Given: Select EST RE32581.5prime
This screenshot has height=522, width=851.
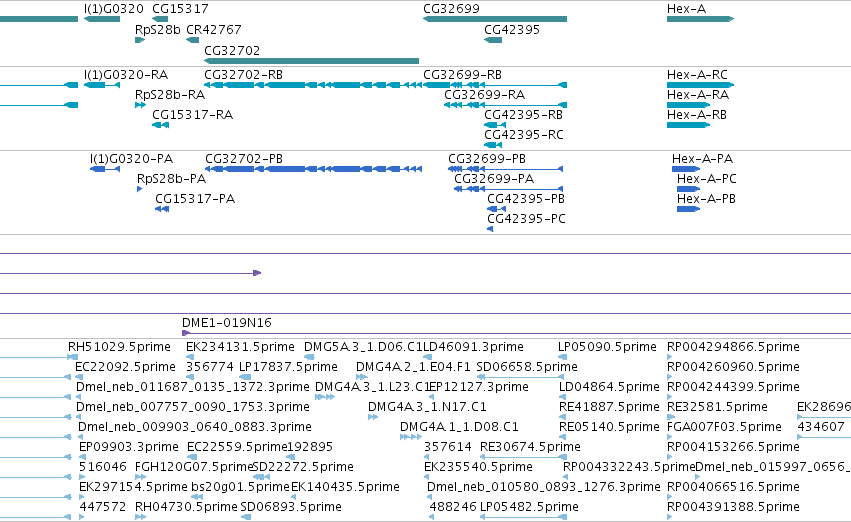Looking at the screenshot, I should coord(717,407).
